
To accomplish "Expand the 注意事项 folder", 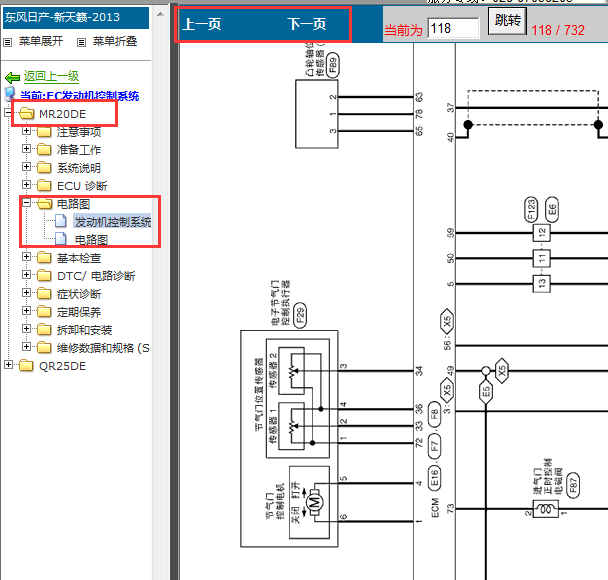I will point(26,131).
